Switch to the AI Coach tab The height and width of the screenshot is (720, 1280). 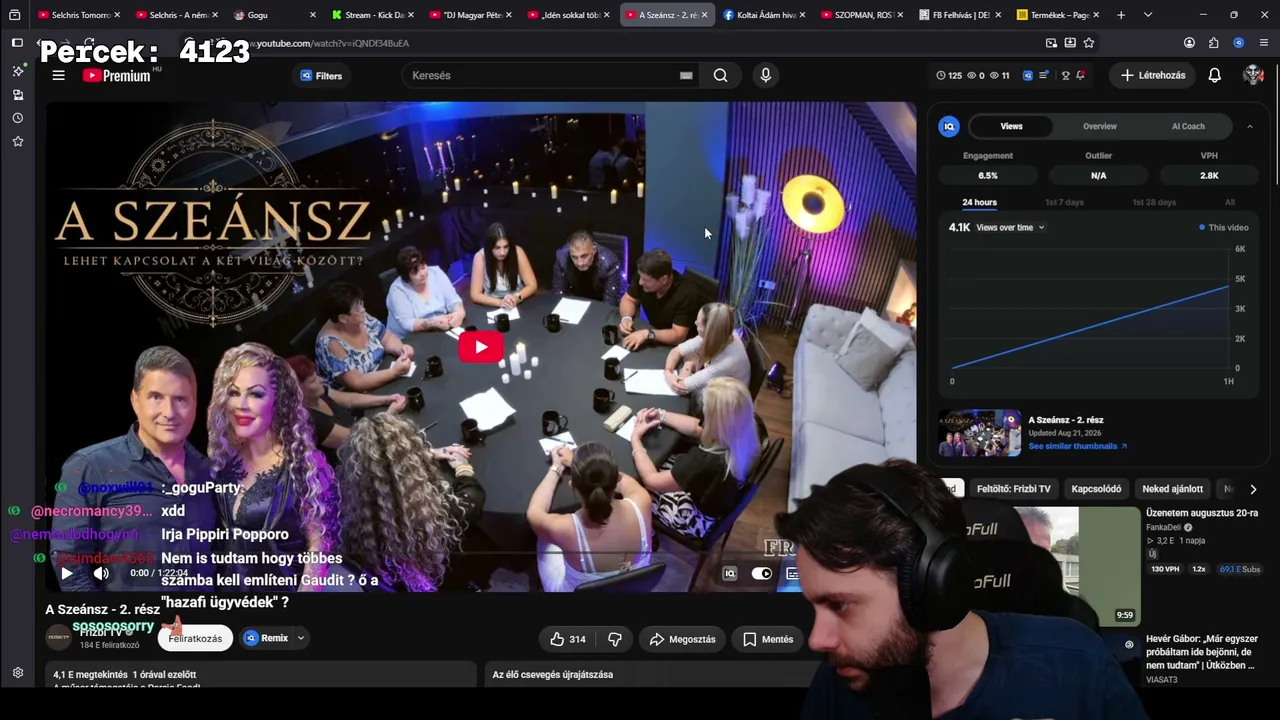pyautogui.click(x=1188, y=126)
